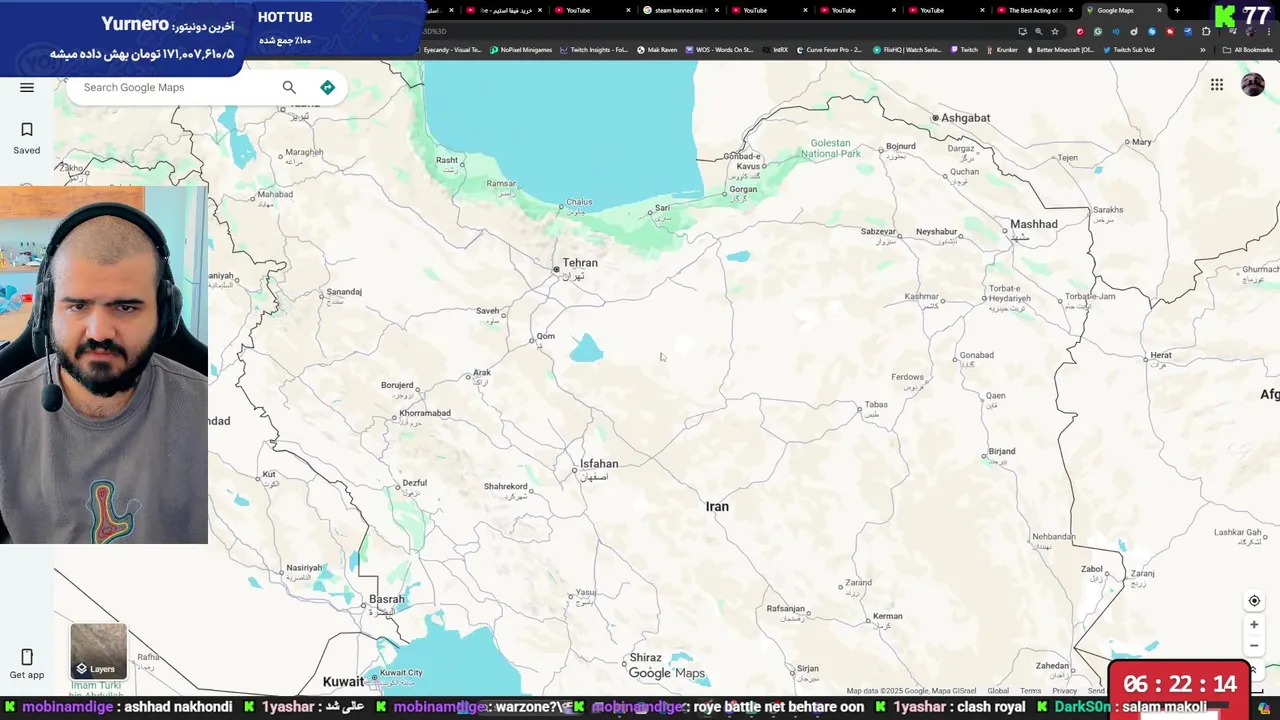Click the Privacy link in map footer
1280x720 pixels.
[x=1064, y=691]
